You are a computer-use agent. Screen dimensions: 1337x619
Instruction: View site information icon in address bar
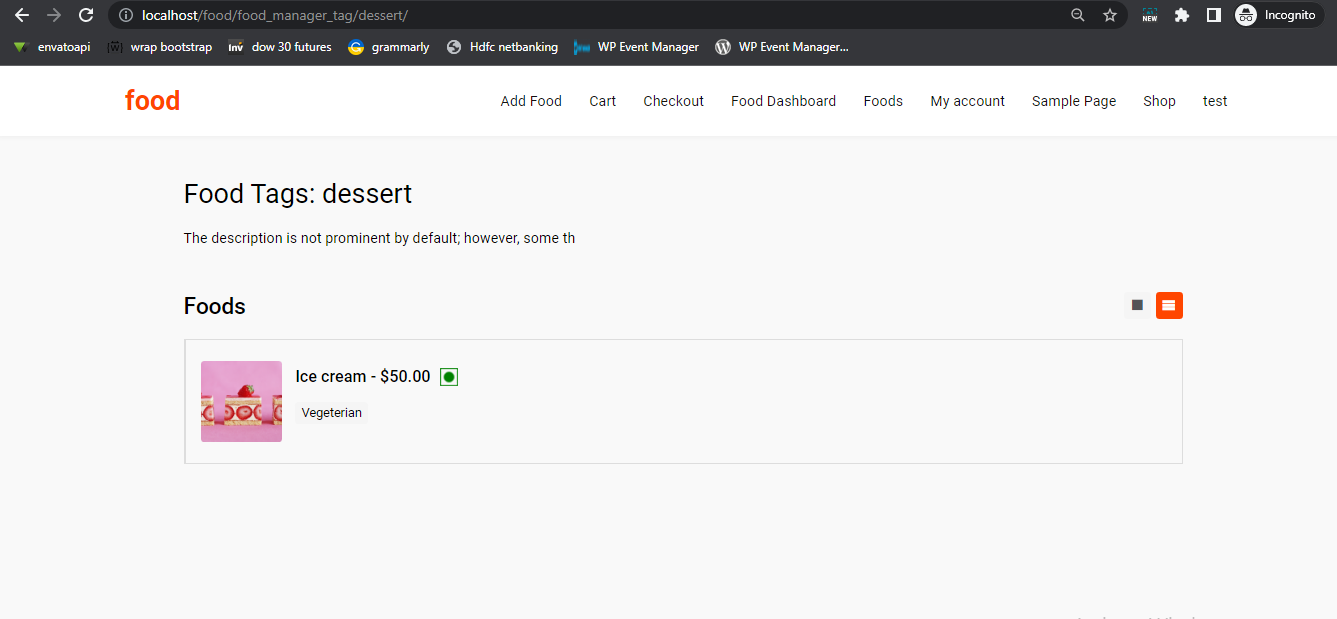(x=125, y=15)
